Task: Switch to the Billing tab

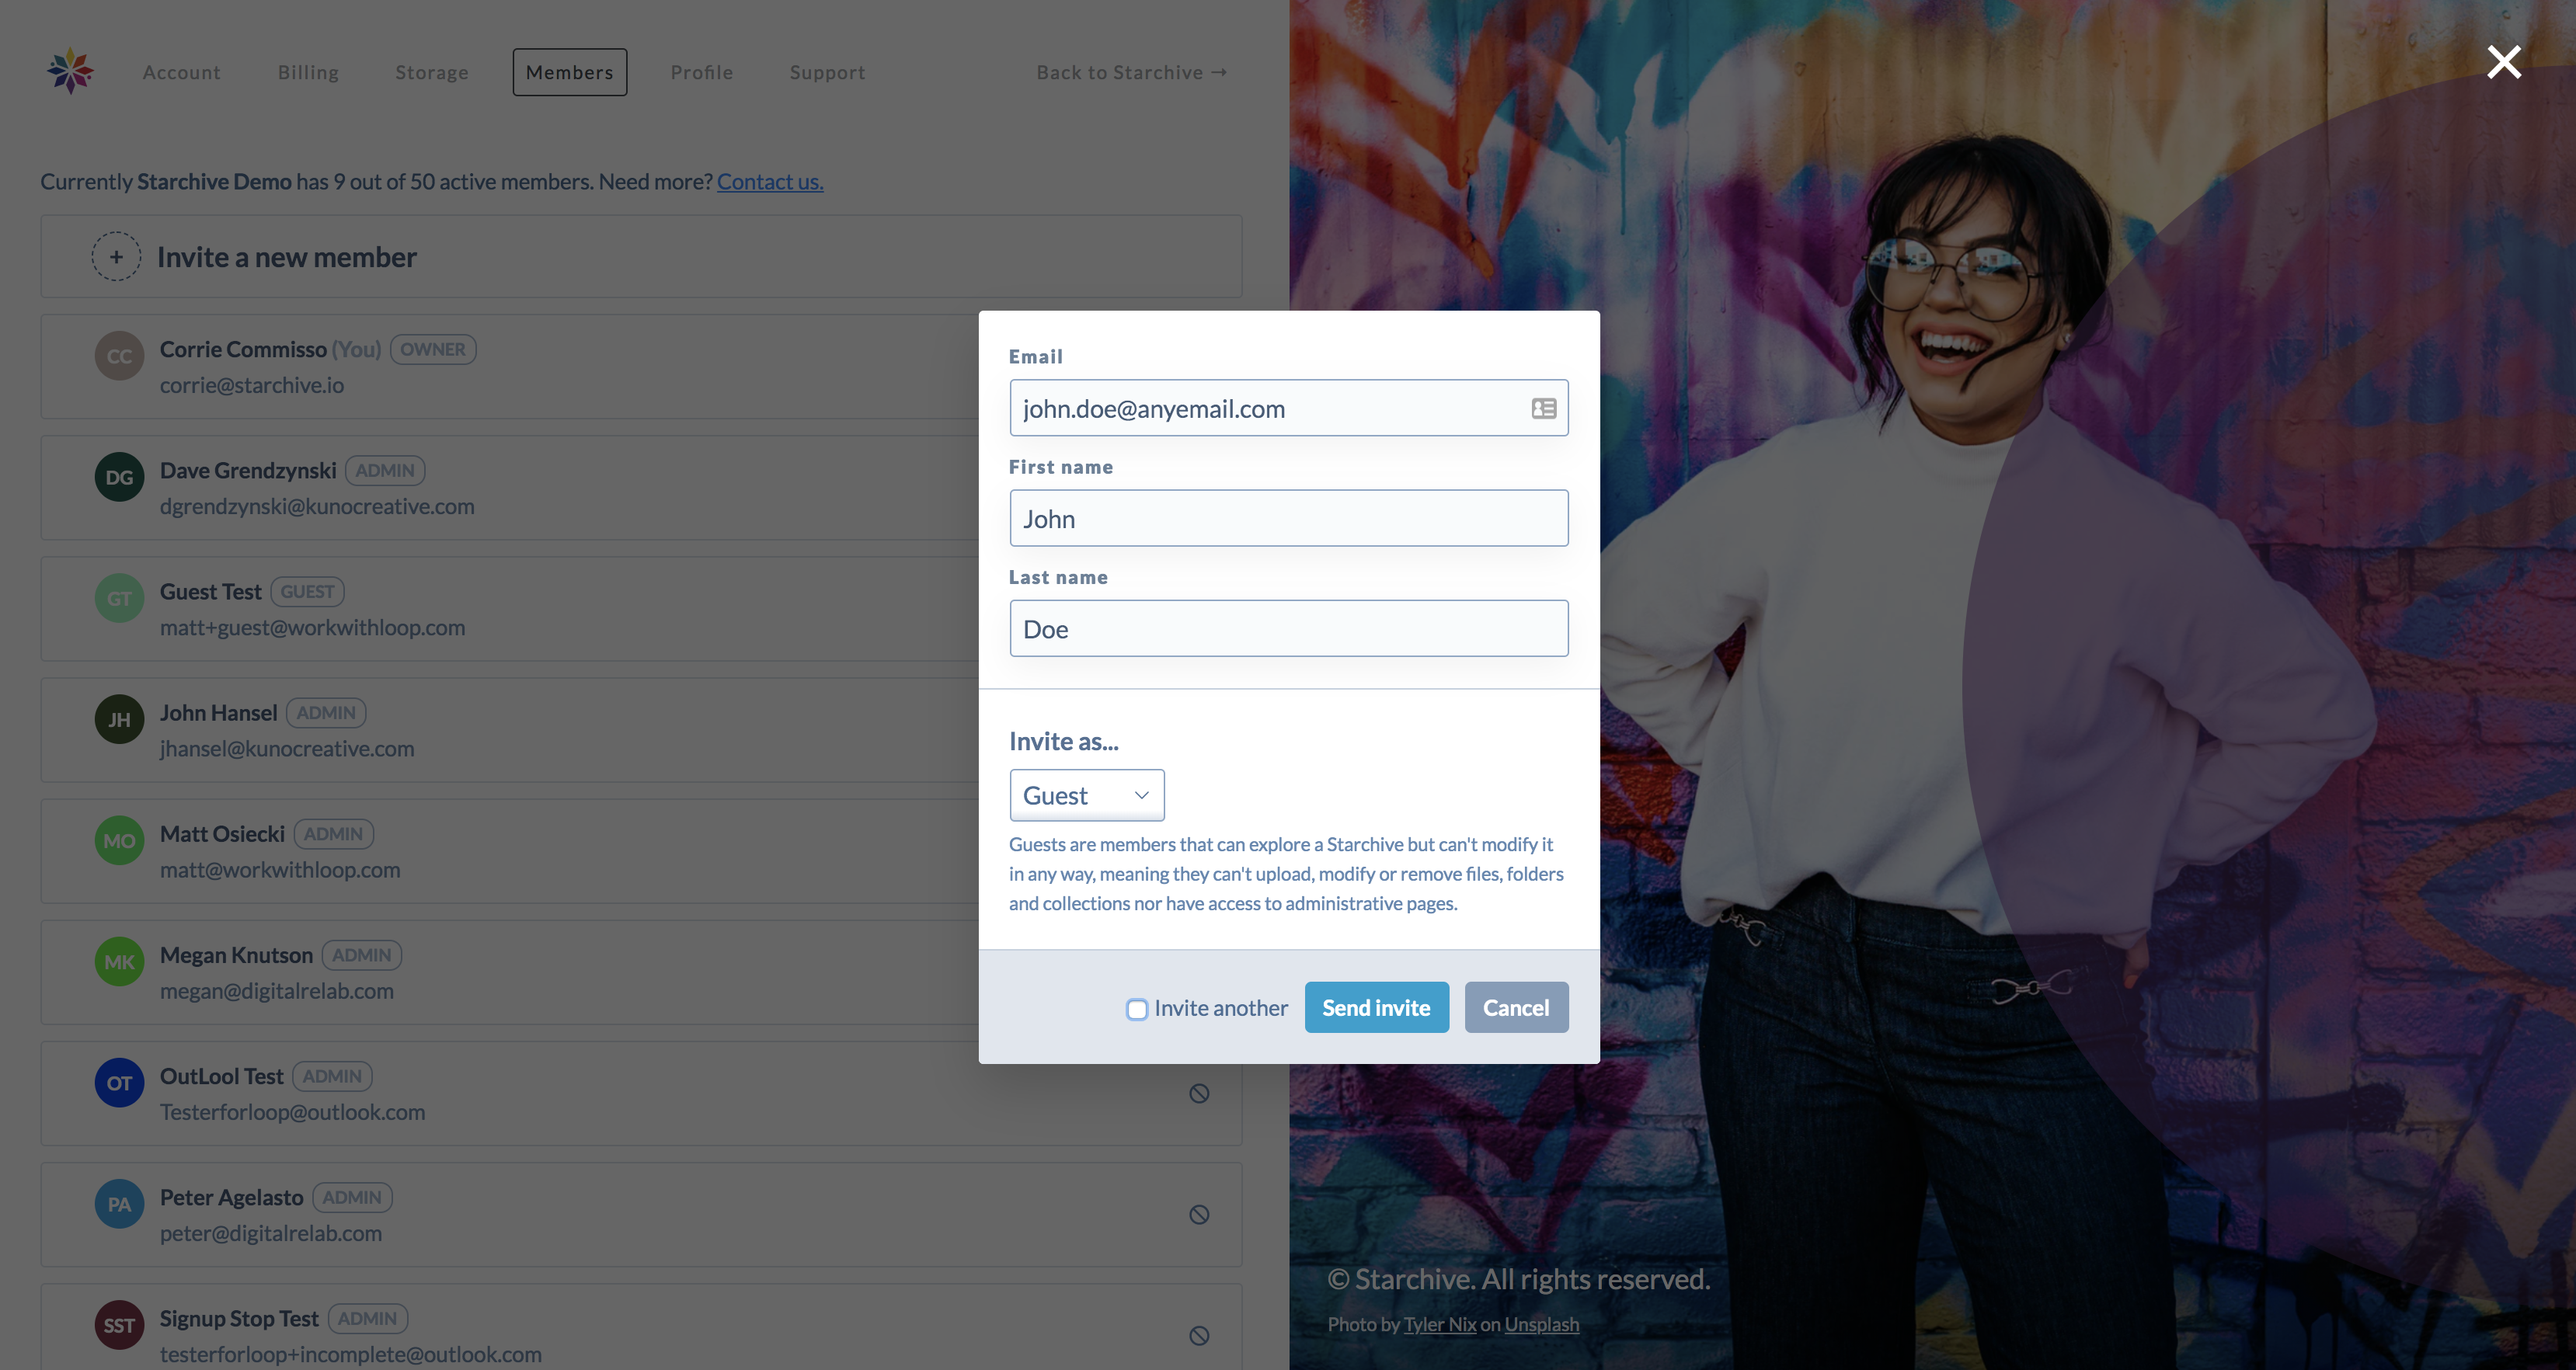Action: coord(308,72)
